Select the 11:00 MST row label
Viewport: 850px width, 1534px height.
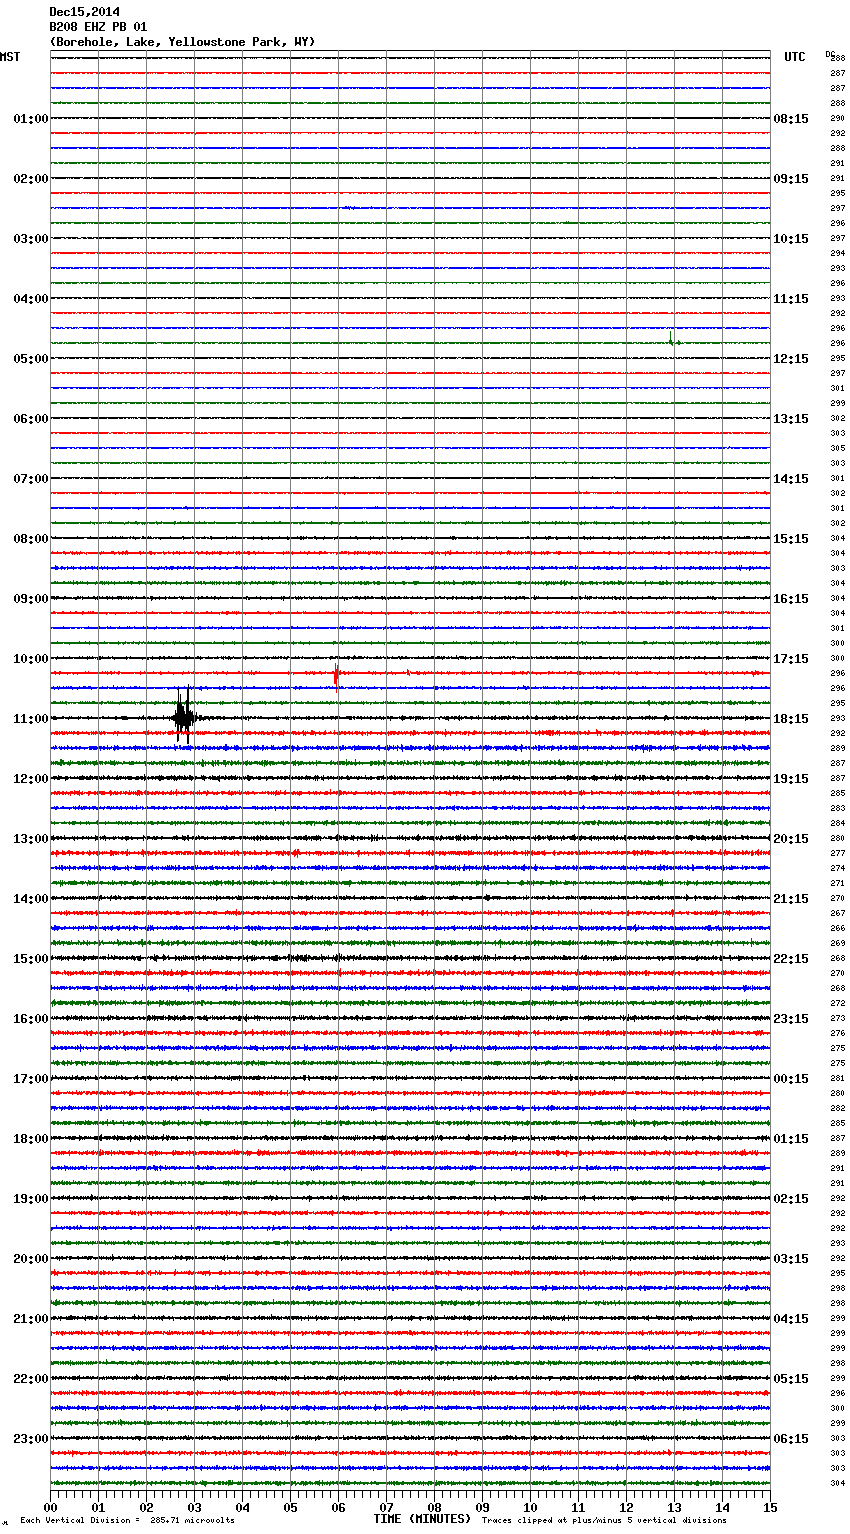click(x=30, y=719)
